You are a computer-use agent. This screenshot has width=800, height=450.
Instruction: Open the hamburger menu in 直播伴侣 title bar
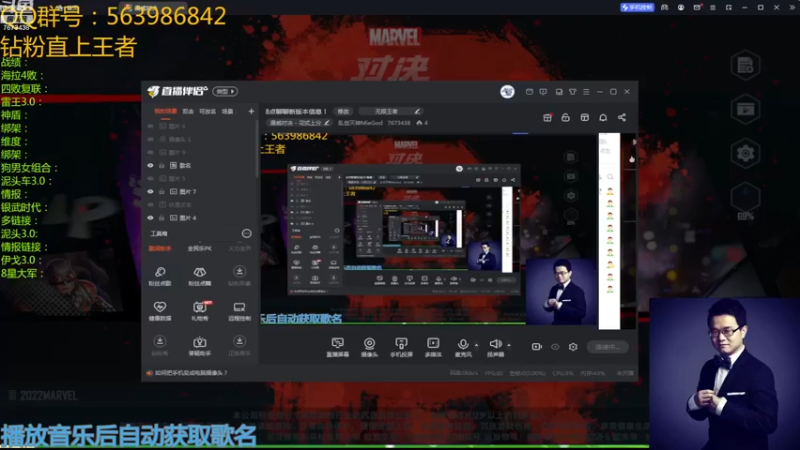tap(586, 92)
